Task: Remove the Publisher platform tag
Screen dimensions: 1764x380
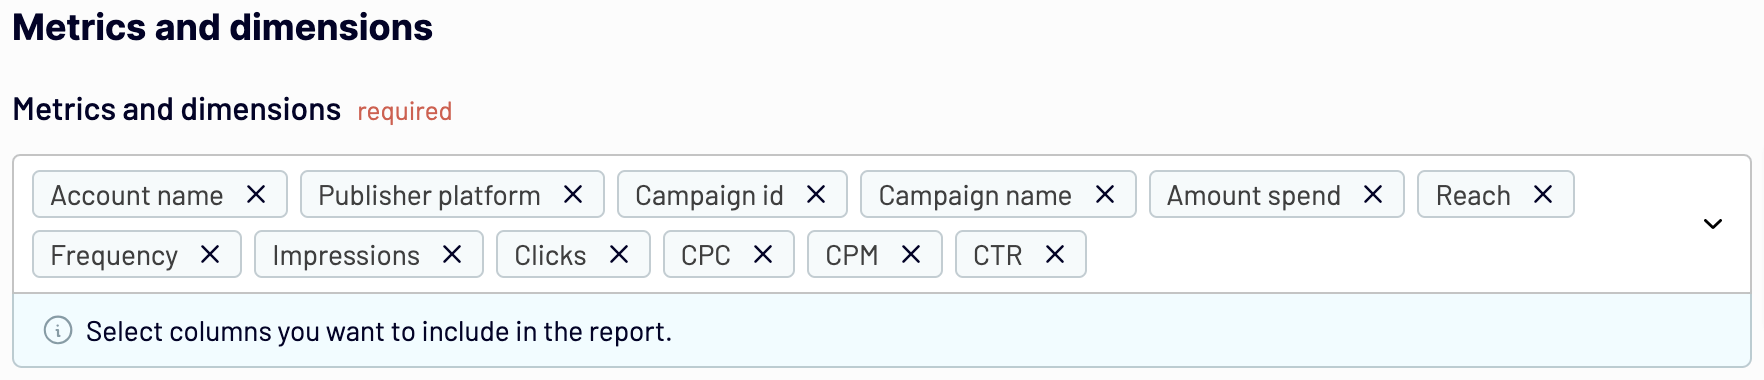Action: click(x=573, y=194)
